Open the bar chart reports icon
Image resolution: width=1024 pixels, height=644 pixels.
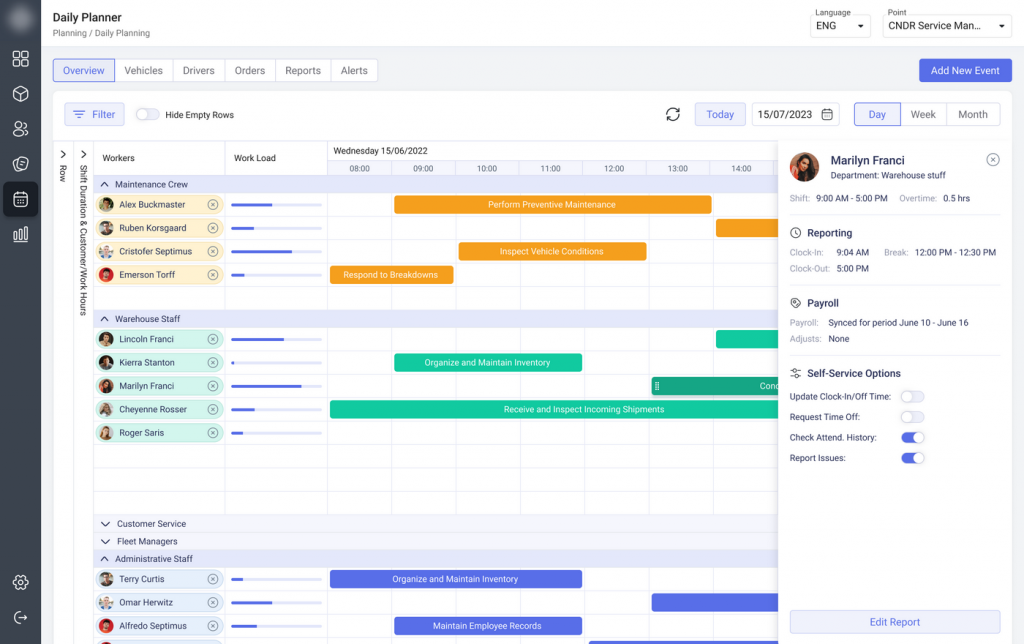[x=20, y=234]
